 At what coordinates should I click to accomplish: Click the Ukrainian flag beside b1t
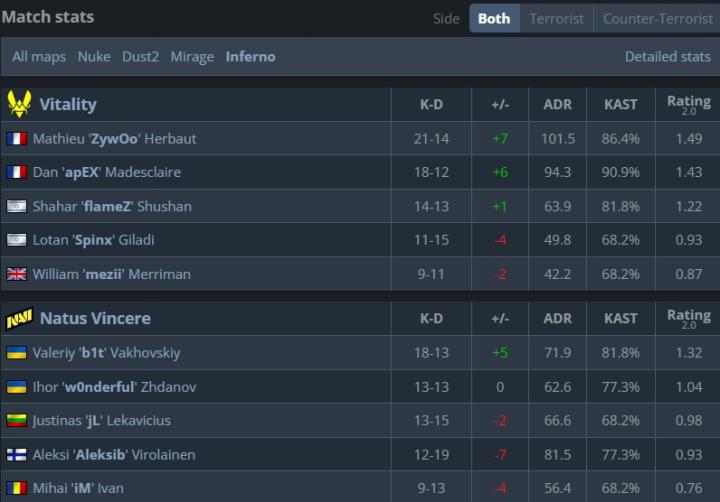coord(16,353)
